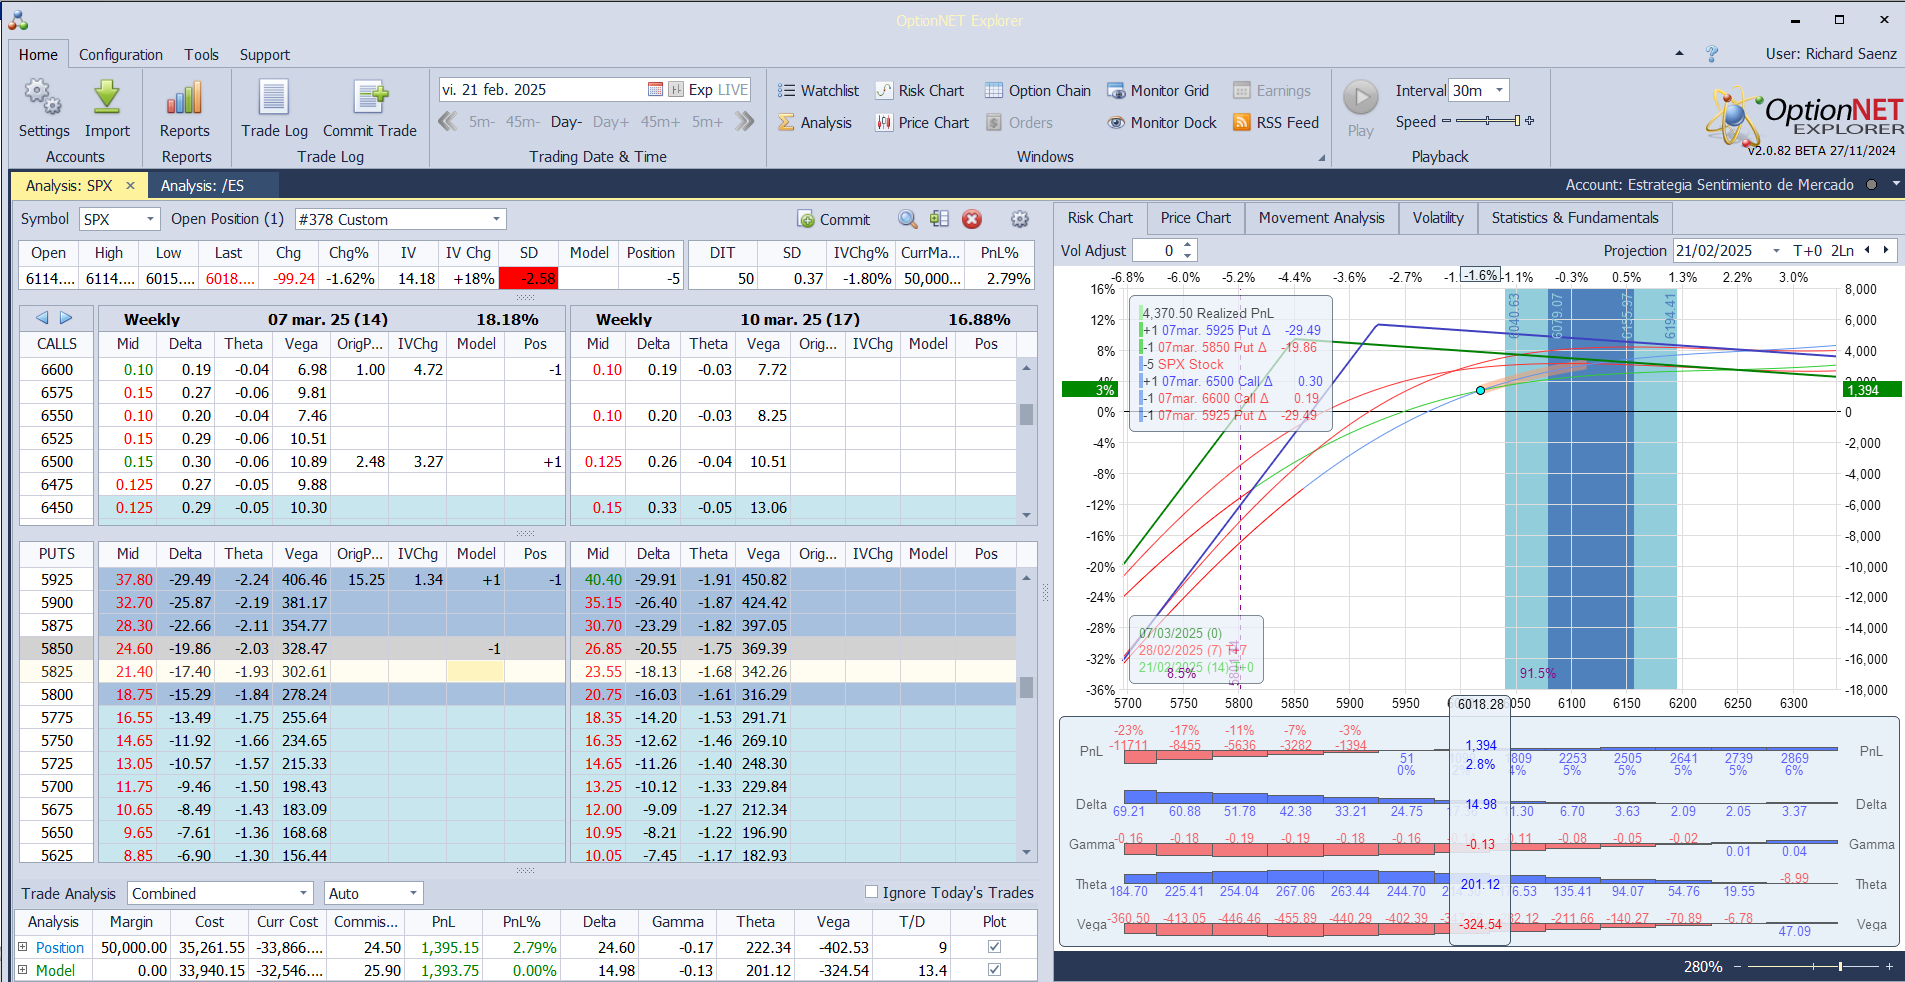Toggle LIVE mode in date bar
Image resolution: width=1905 pixels, height=982 pixels.
(x=732, y=90)
